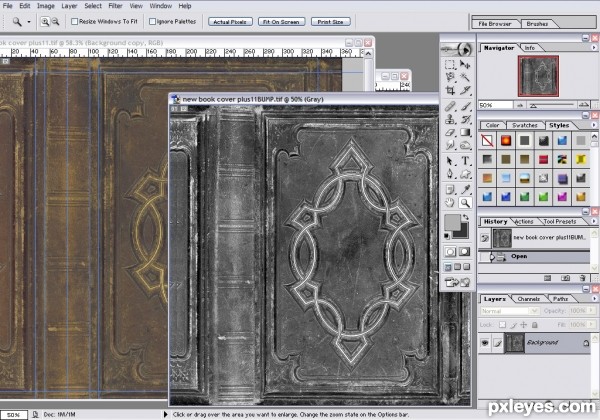Choose the Healing Brush tool
Image resolution: width=600 pixels, height=420 pixels.
tap(450, 106)
